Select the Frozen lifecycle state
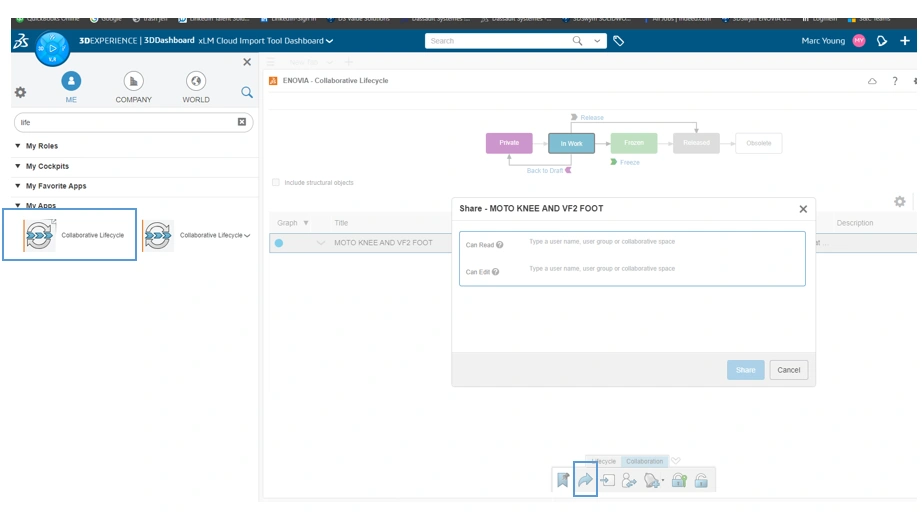 click(634, 143)
